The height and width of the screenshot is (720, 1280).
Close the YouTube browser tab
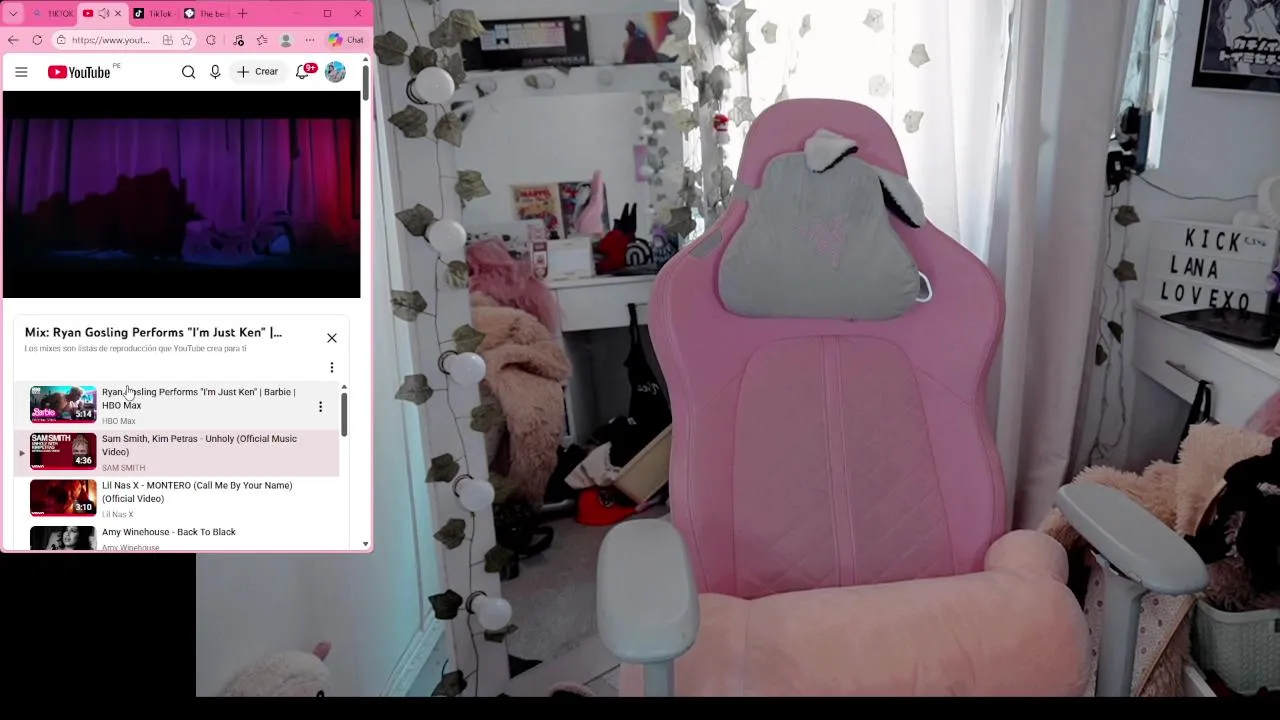point(118,14)
